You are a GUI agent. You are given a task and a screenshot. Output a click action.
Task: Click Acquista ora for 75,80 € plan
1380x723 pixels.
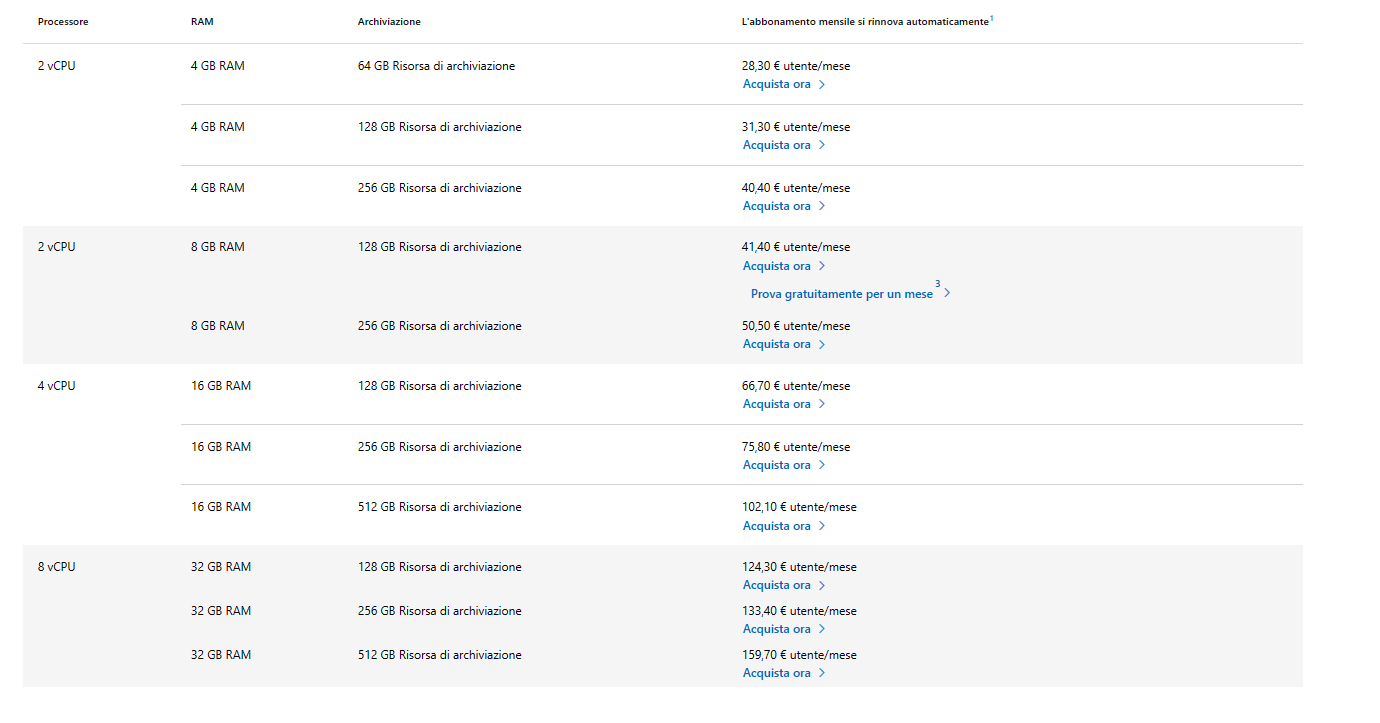click(776, 465)
